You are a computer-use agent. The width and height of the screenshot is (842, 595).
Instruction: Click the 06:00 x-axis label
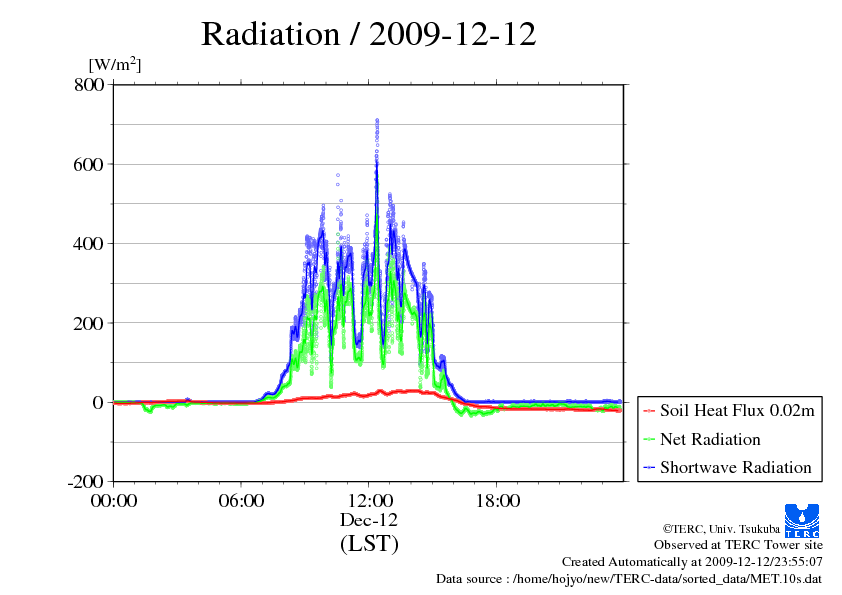pos(241,501)
